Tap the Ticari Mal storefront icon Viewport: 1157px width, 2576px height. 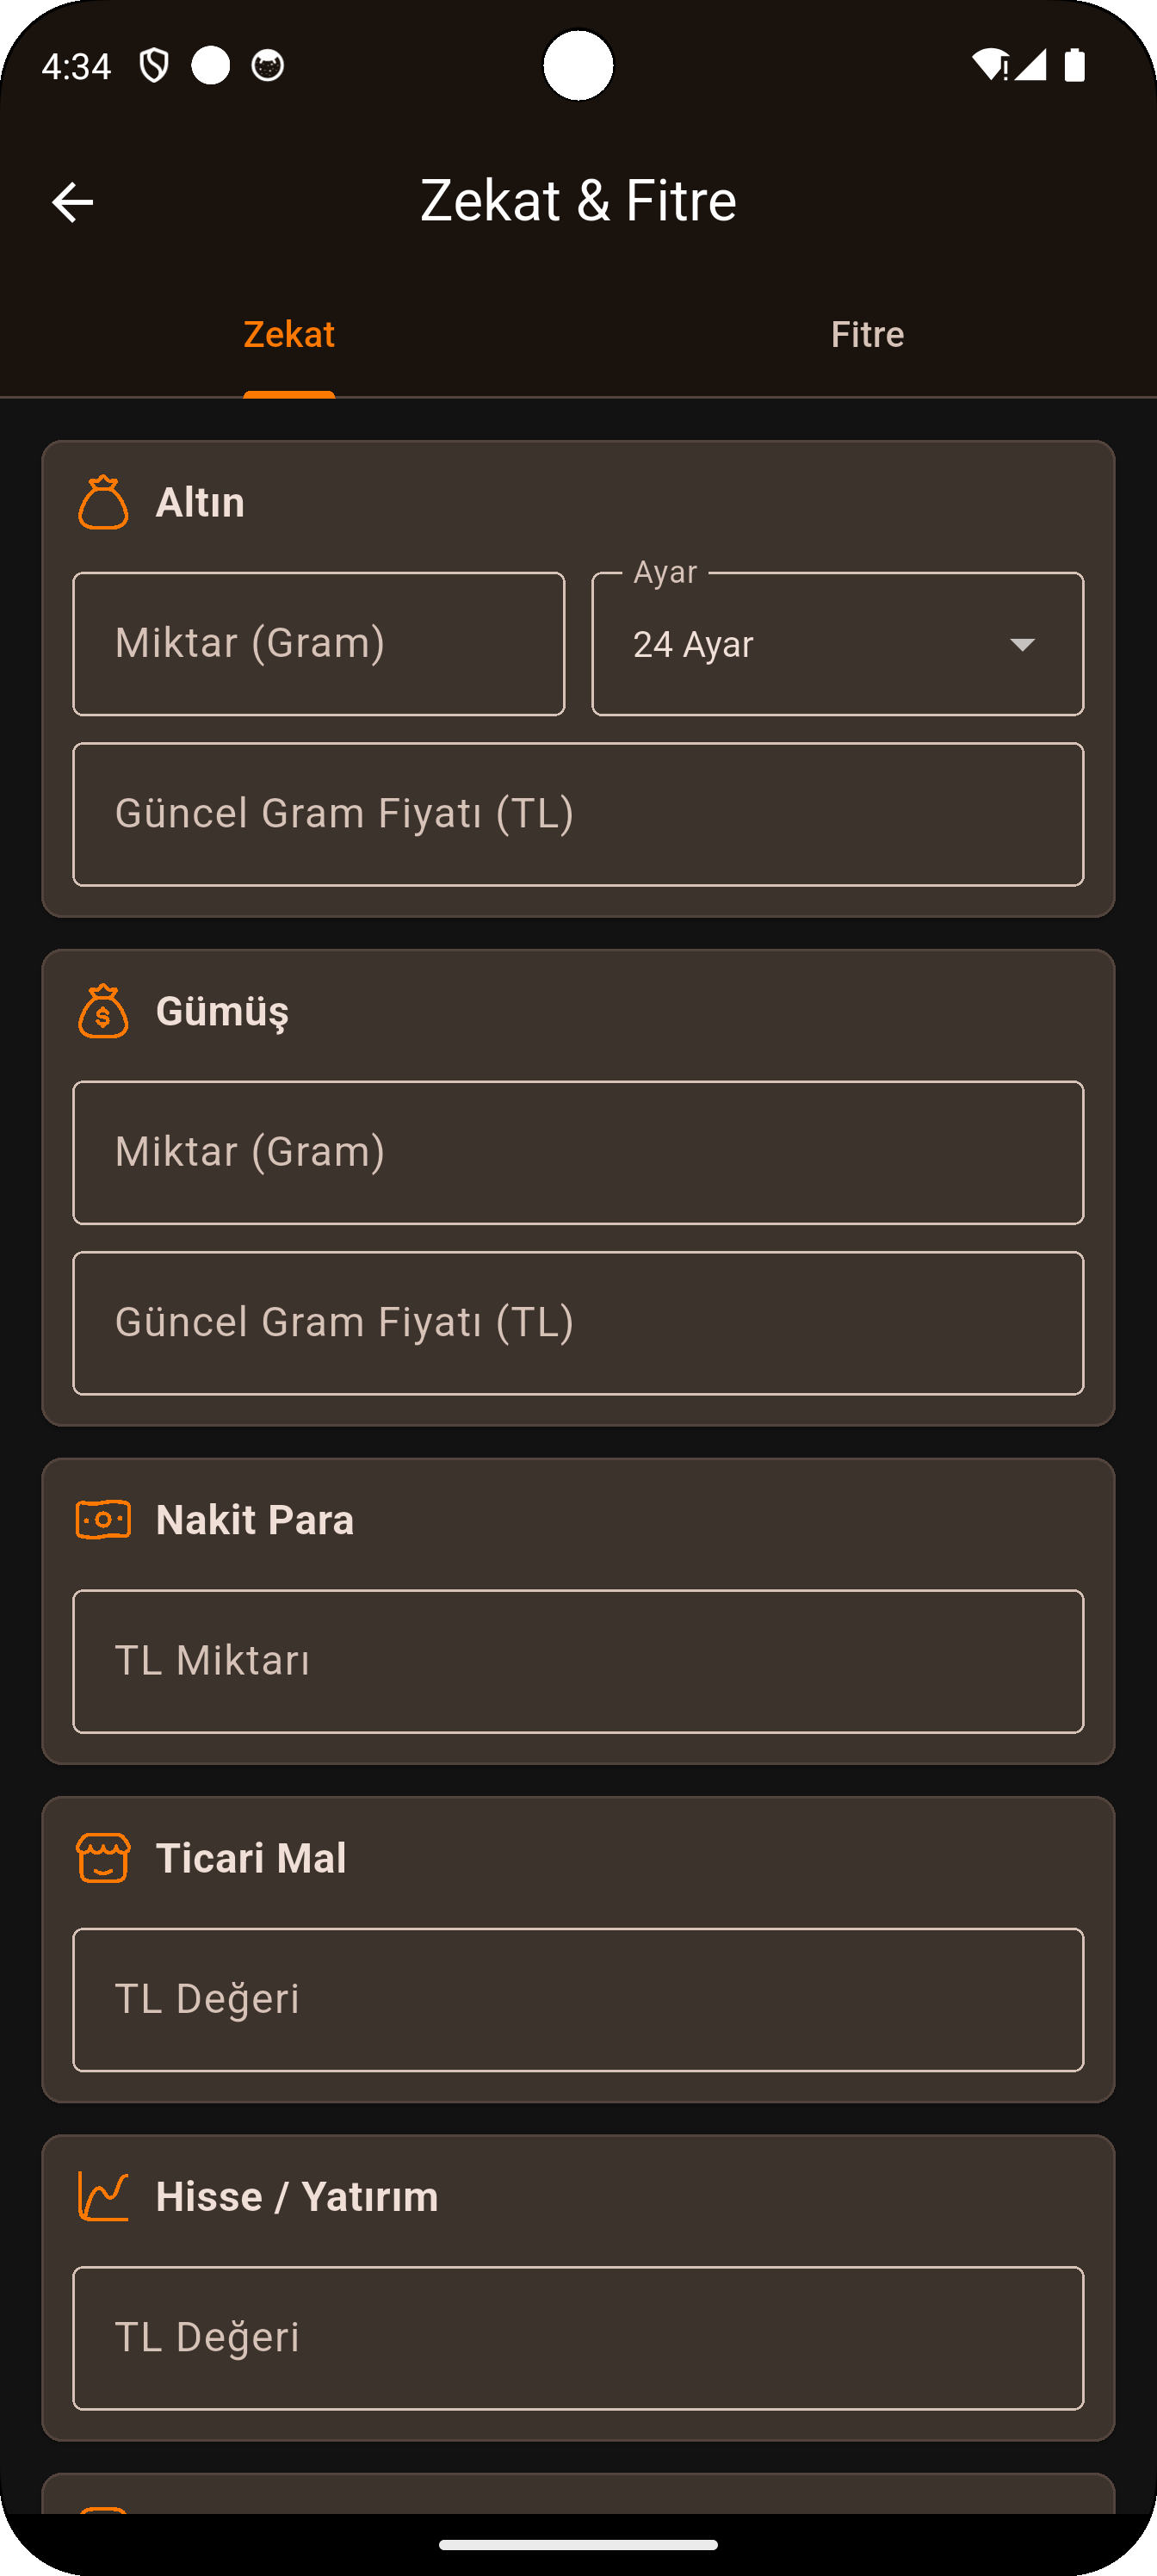(104, 1857)
